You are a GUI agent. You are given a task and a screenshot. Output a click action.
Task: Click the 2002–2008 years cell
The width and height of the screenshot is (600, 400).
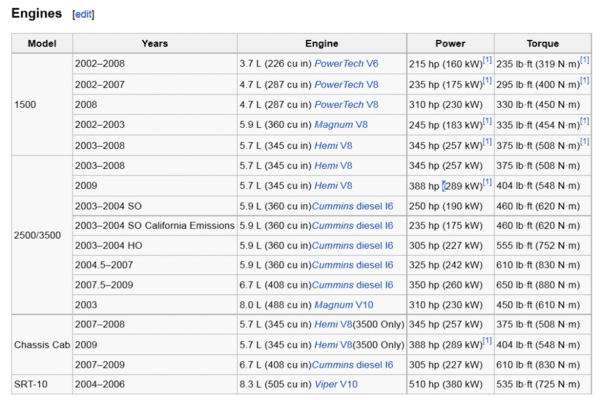click(155, 64)
